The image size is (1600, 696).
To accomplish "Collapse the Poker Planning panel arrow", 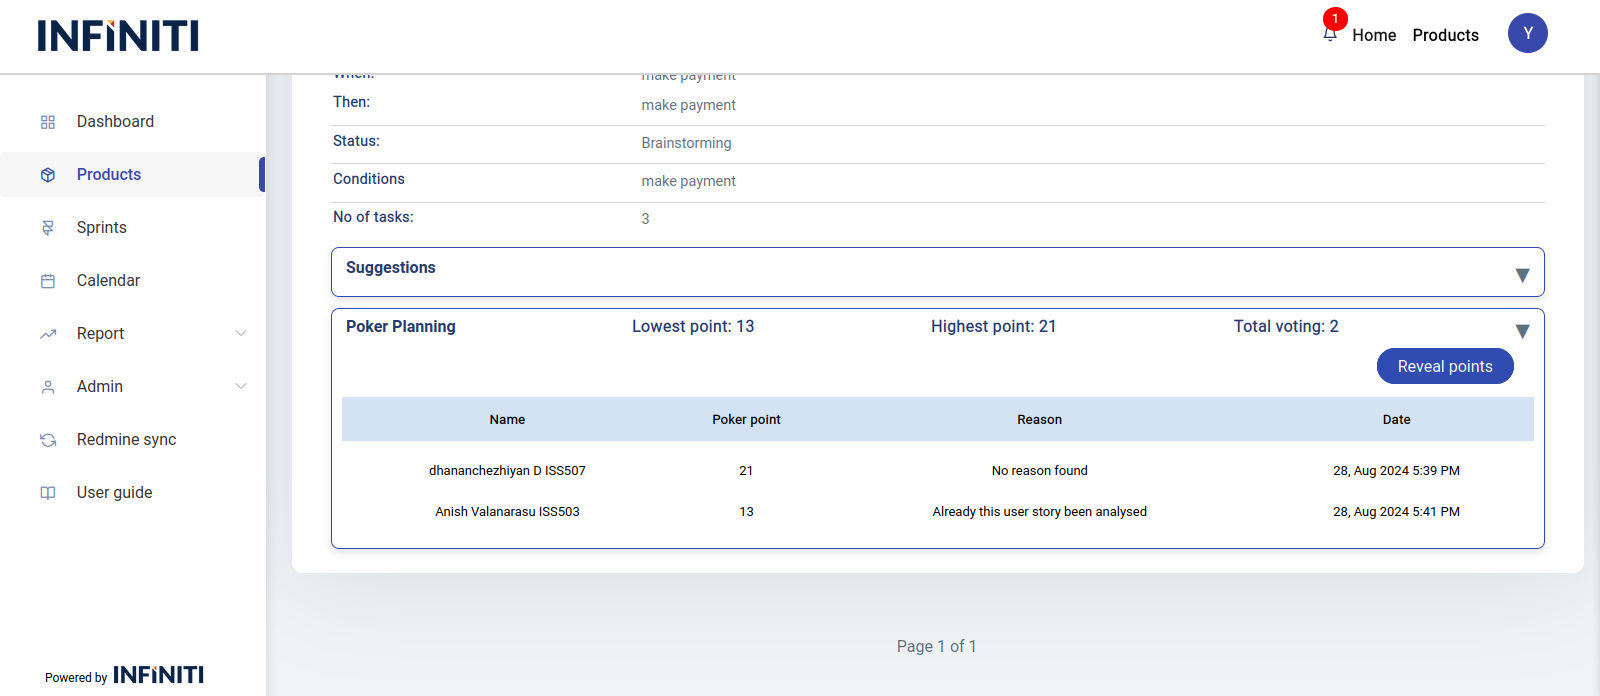I will tap(1522, 331).
